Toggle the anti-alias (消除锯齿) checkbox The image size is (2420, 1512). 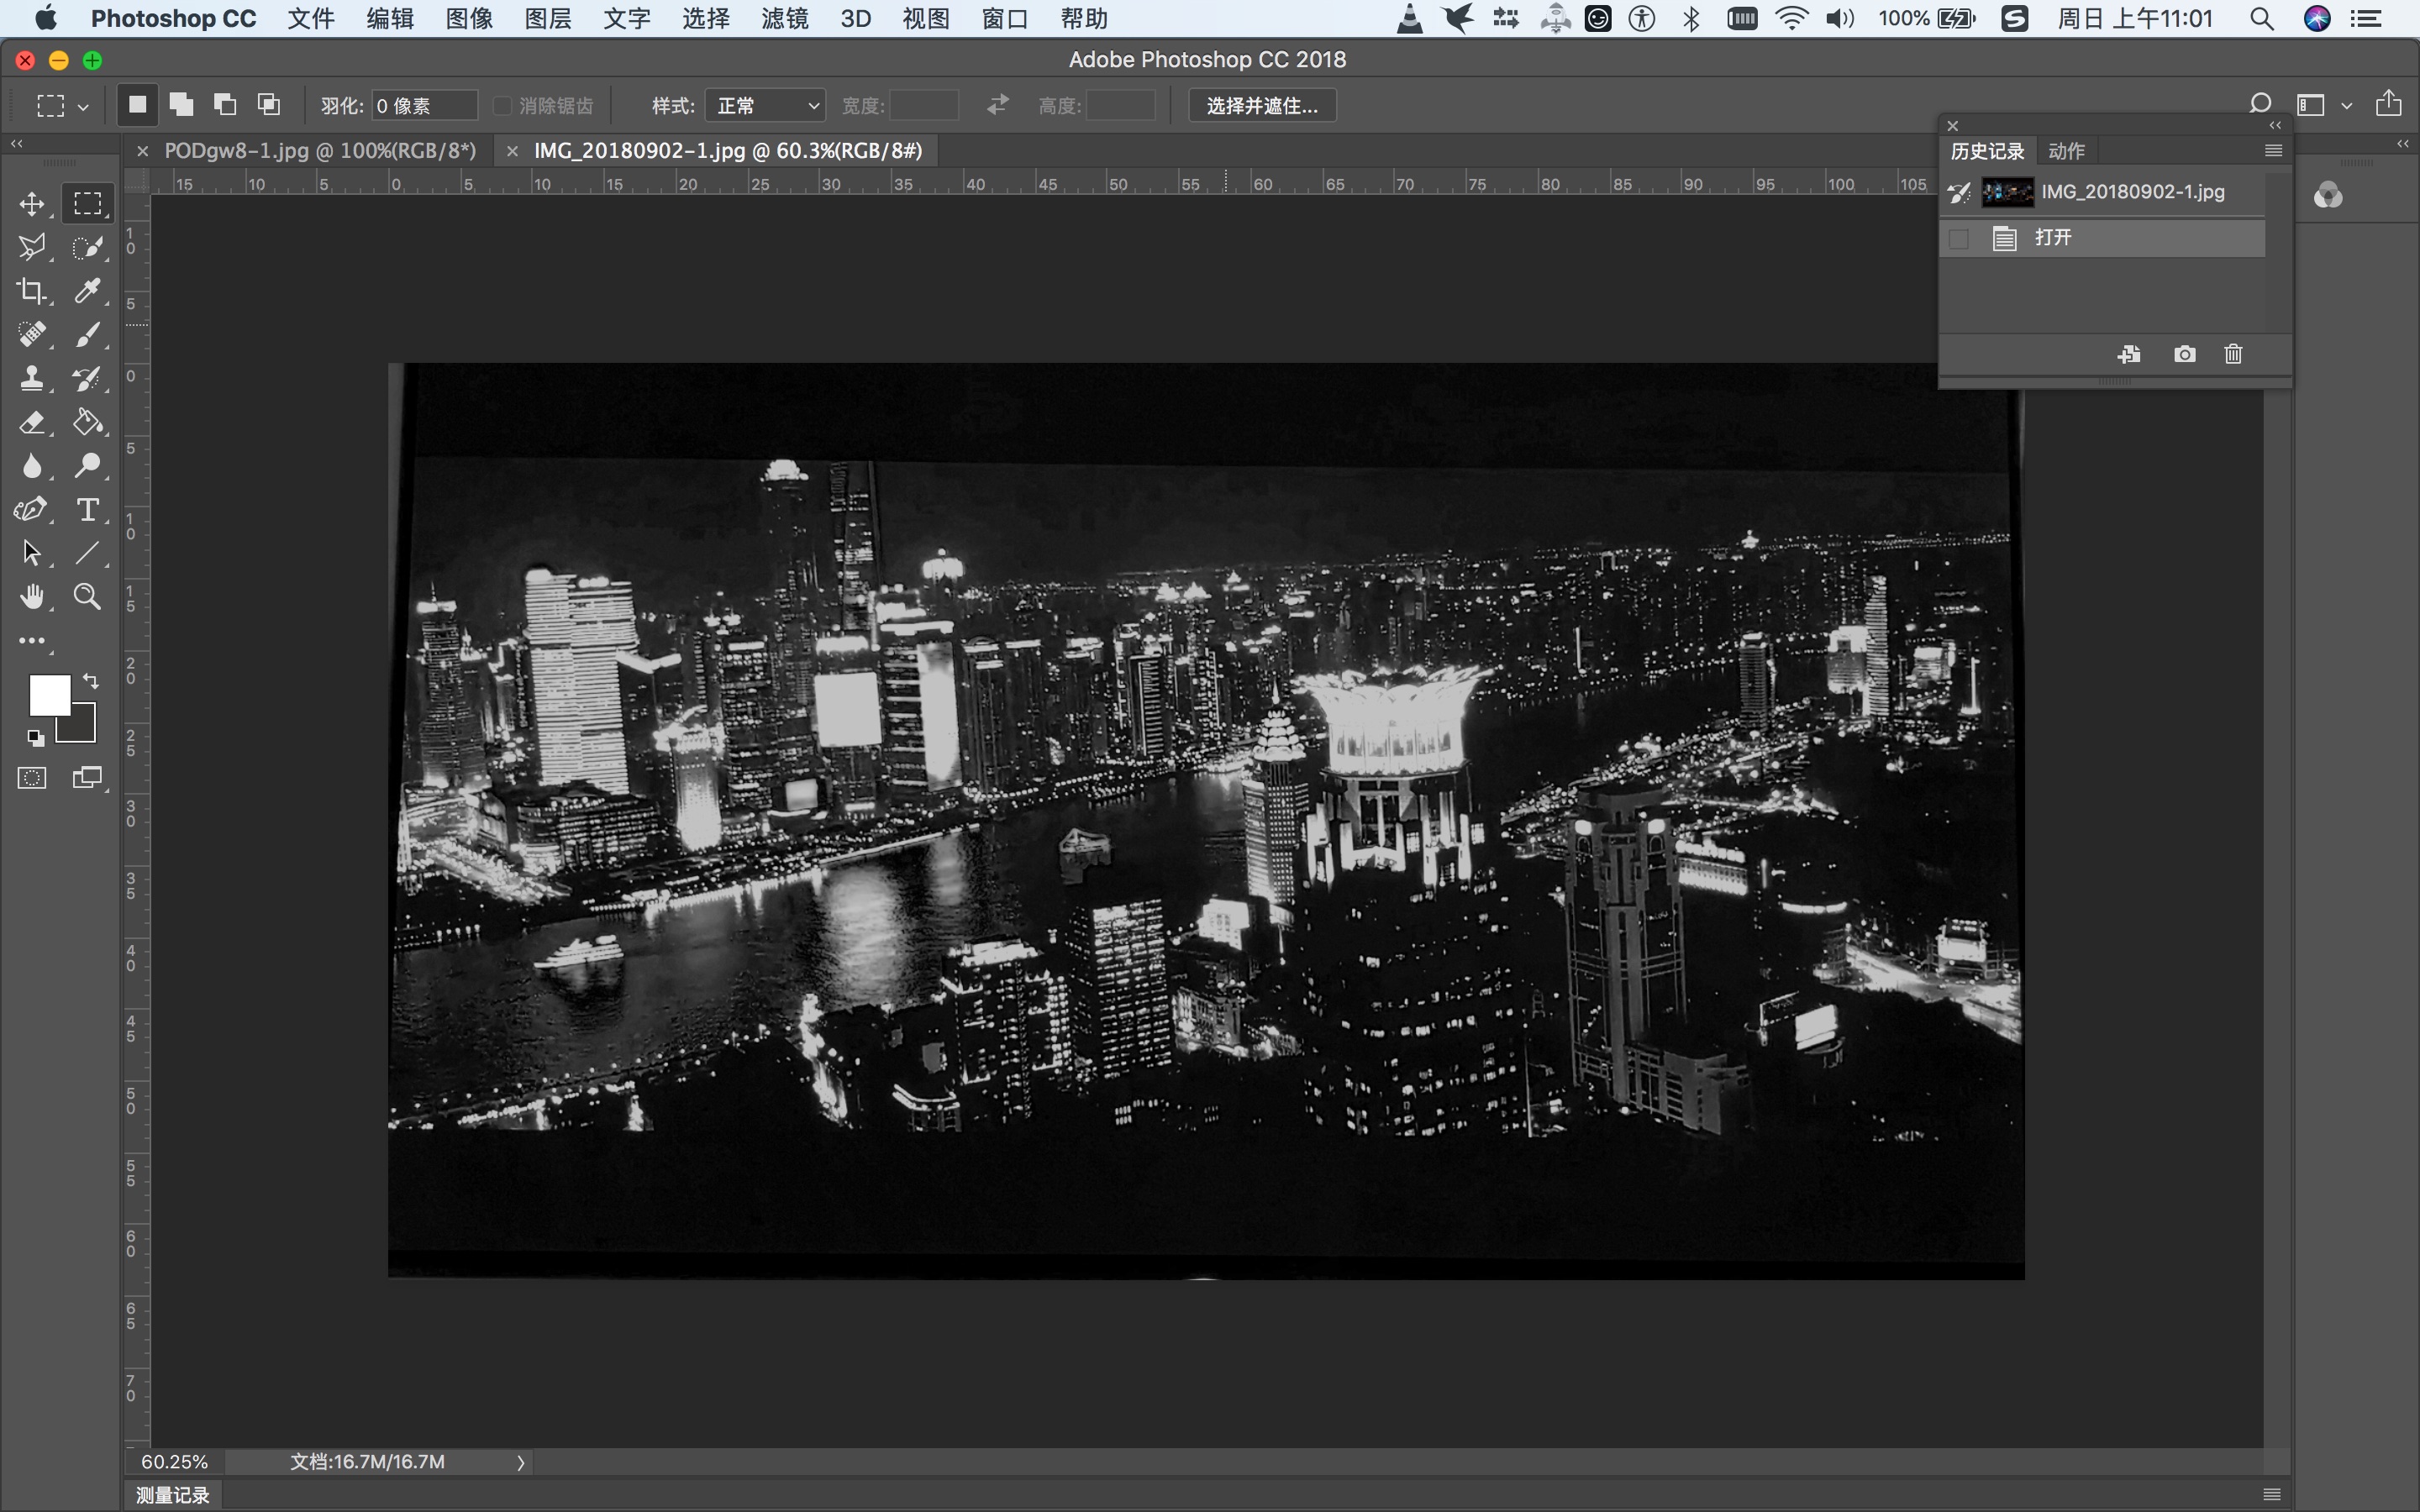coord(503,106)
